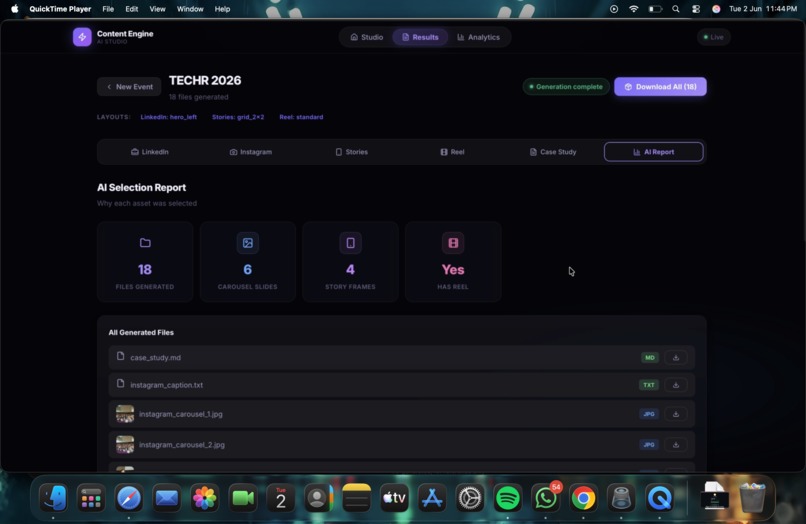Select the Instagram content tab
Screen dimensions: 806x524
coord(251,152)
